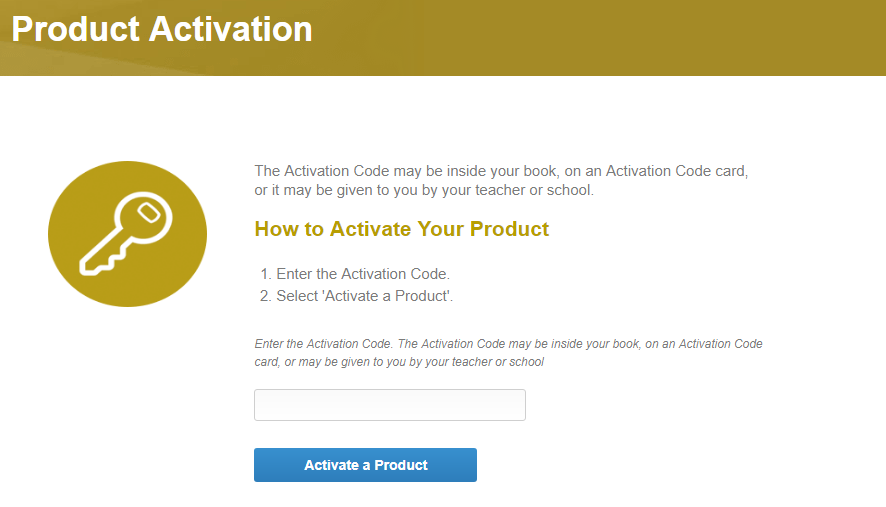This screenshot has height=507, width=886.
Task: Click the word Product in the page title
Action: (x=75, y=29)
